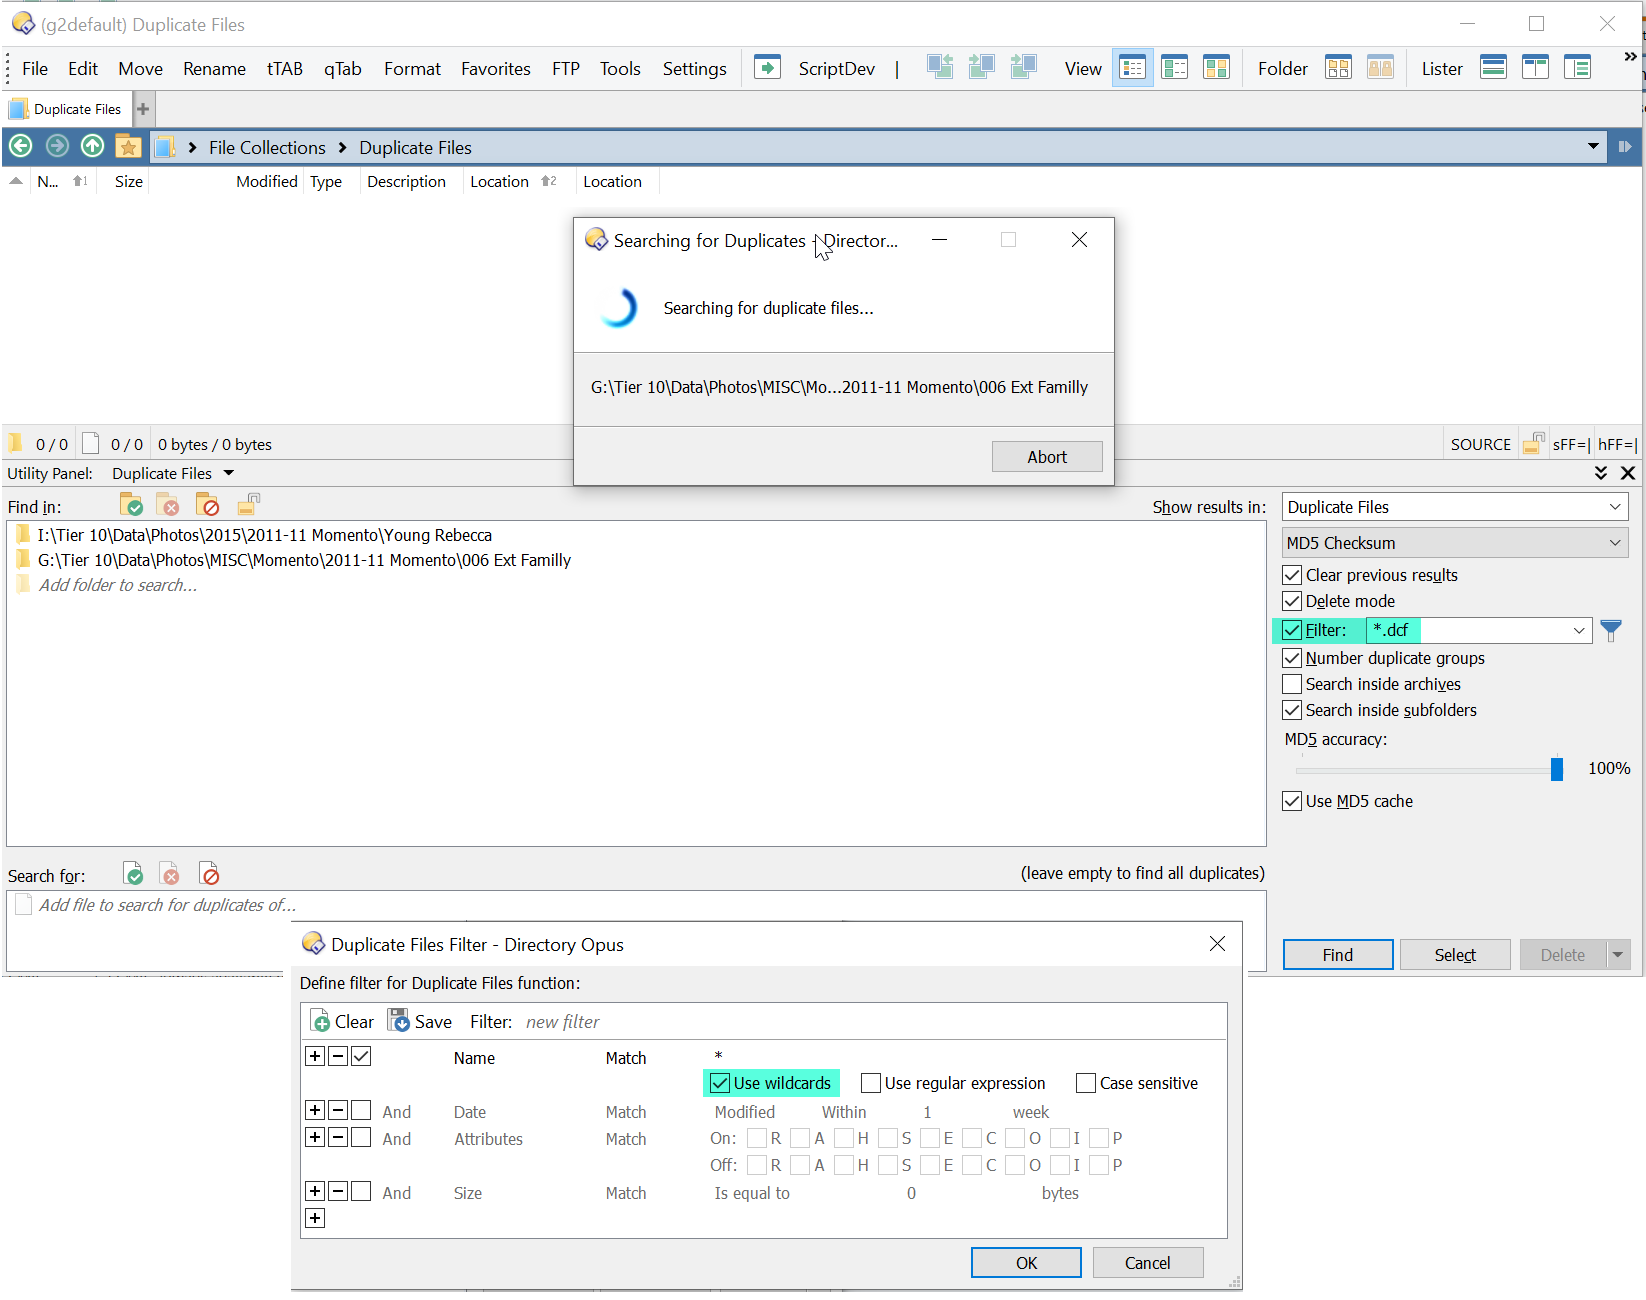Select the Details view mode icon

(1132, 68)
